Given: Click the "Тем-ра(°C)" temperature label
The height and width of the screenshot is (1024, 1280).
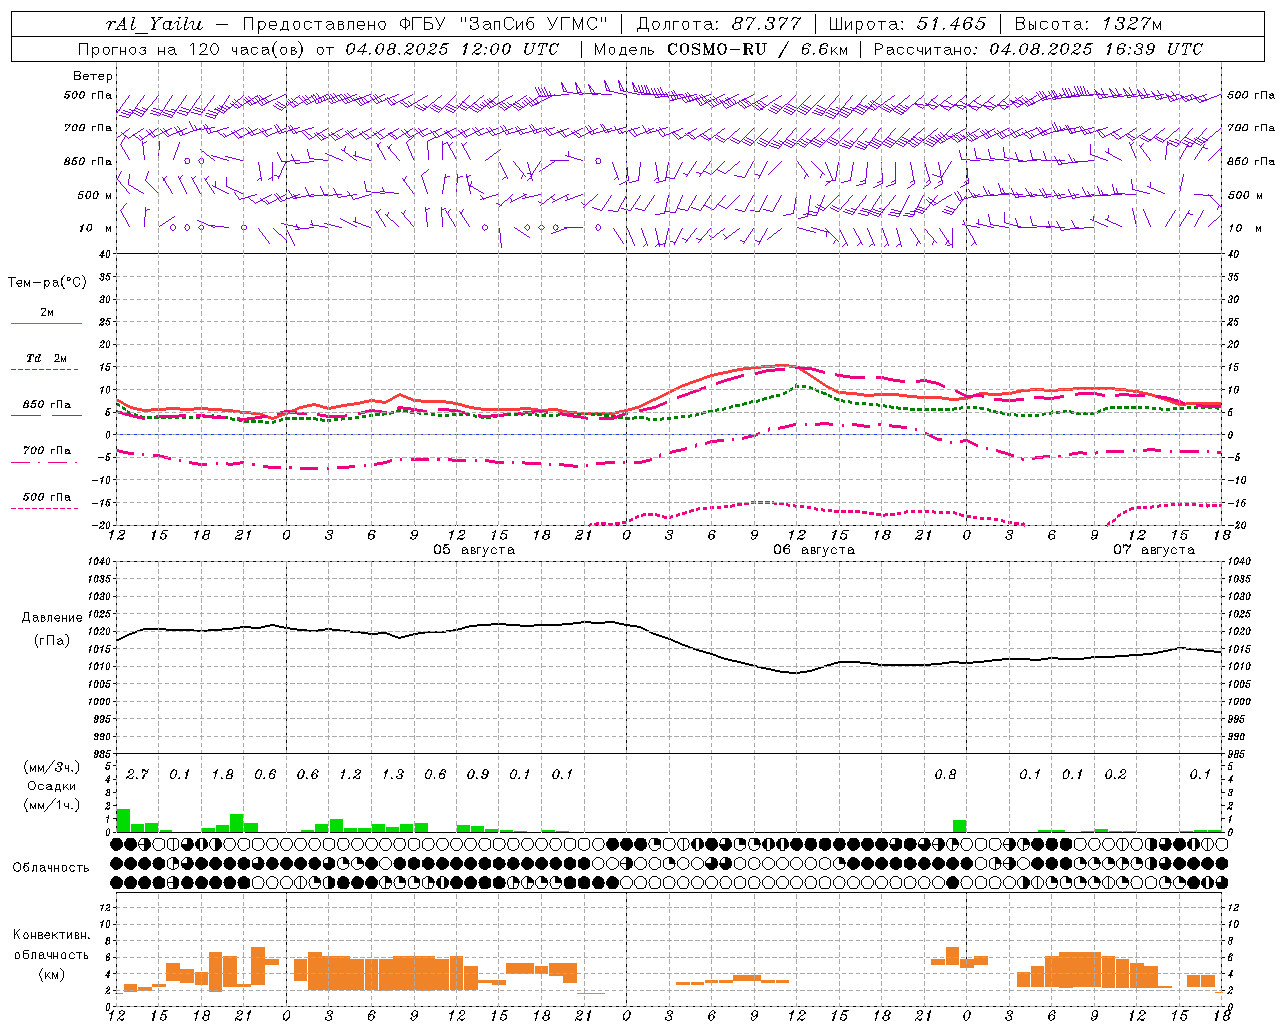Looking at the screenshot, I should [47, 283].
